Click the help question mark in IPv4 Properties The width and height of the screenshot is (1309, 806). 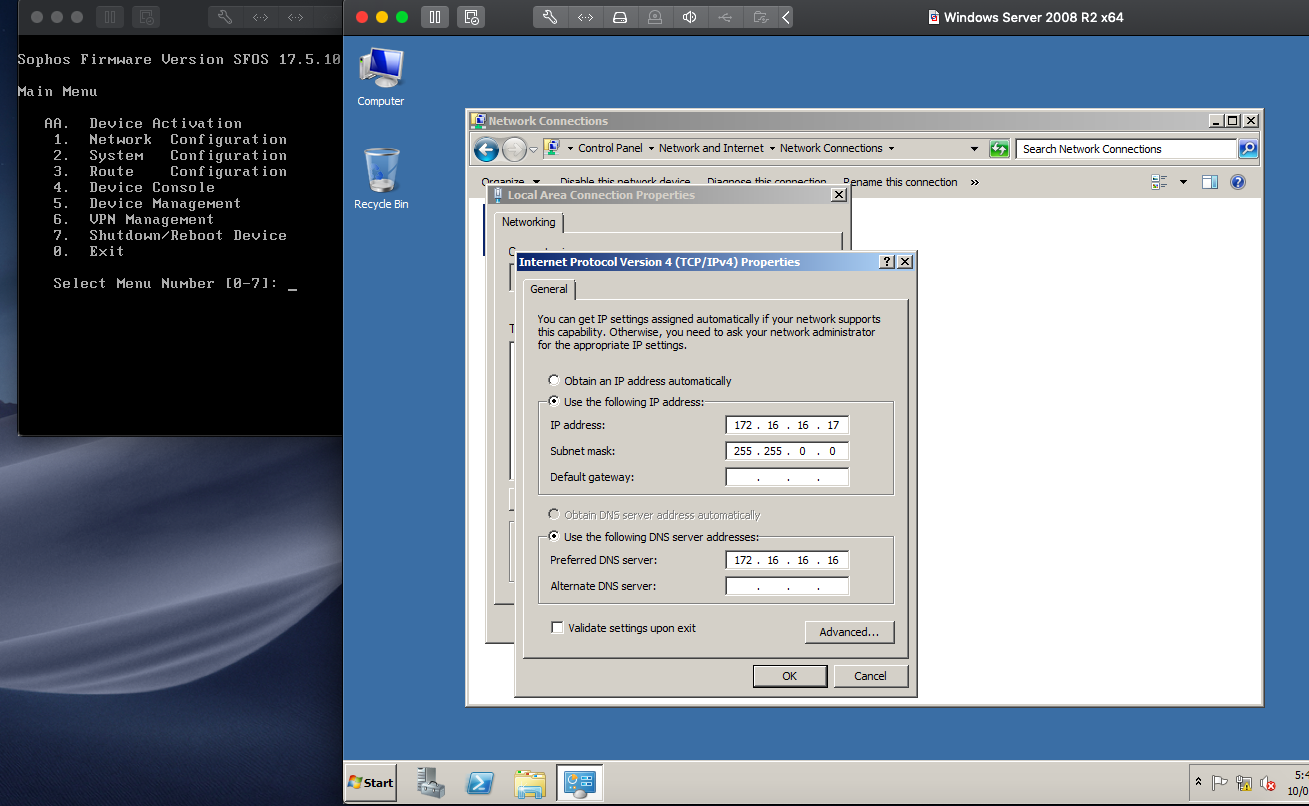click(x=886, y=261)
